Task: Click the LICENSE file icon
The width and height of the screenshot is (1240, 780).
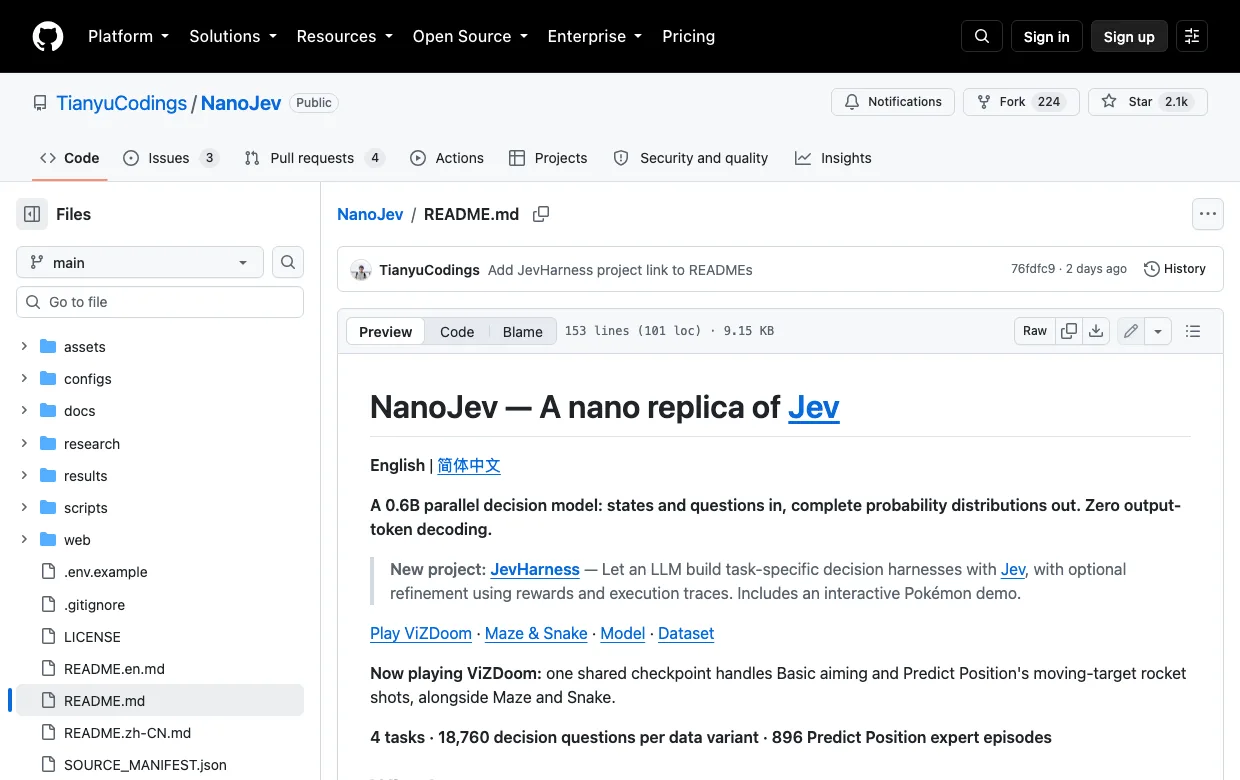Action: (x=48, y=636)
